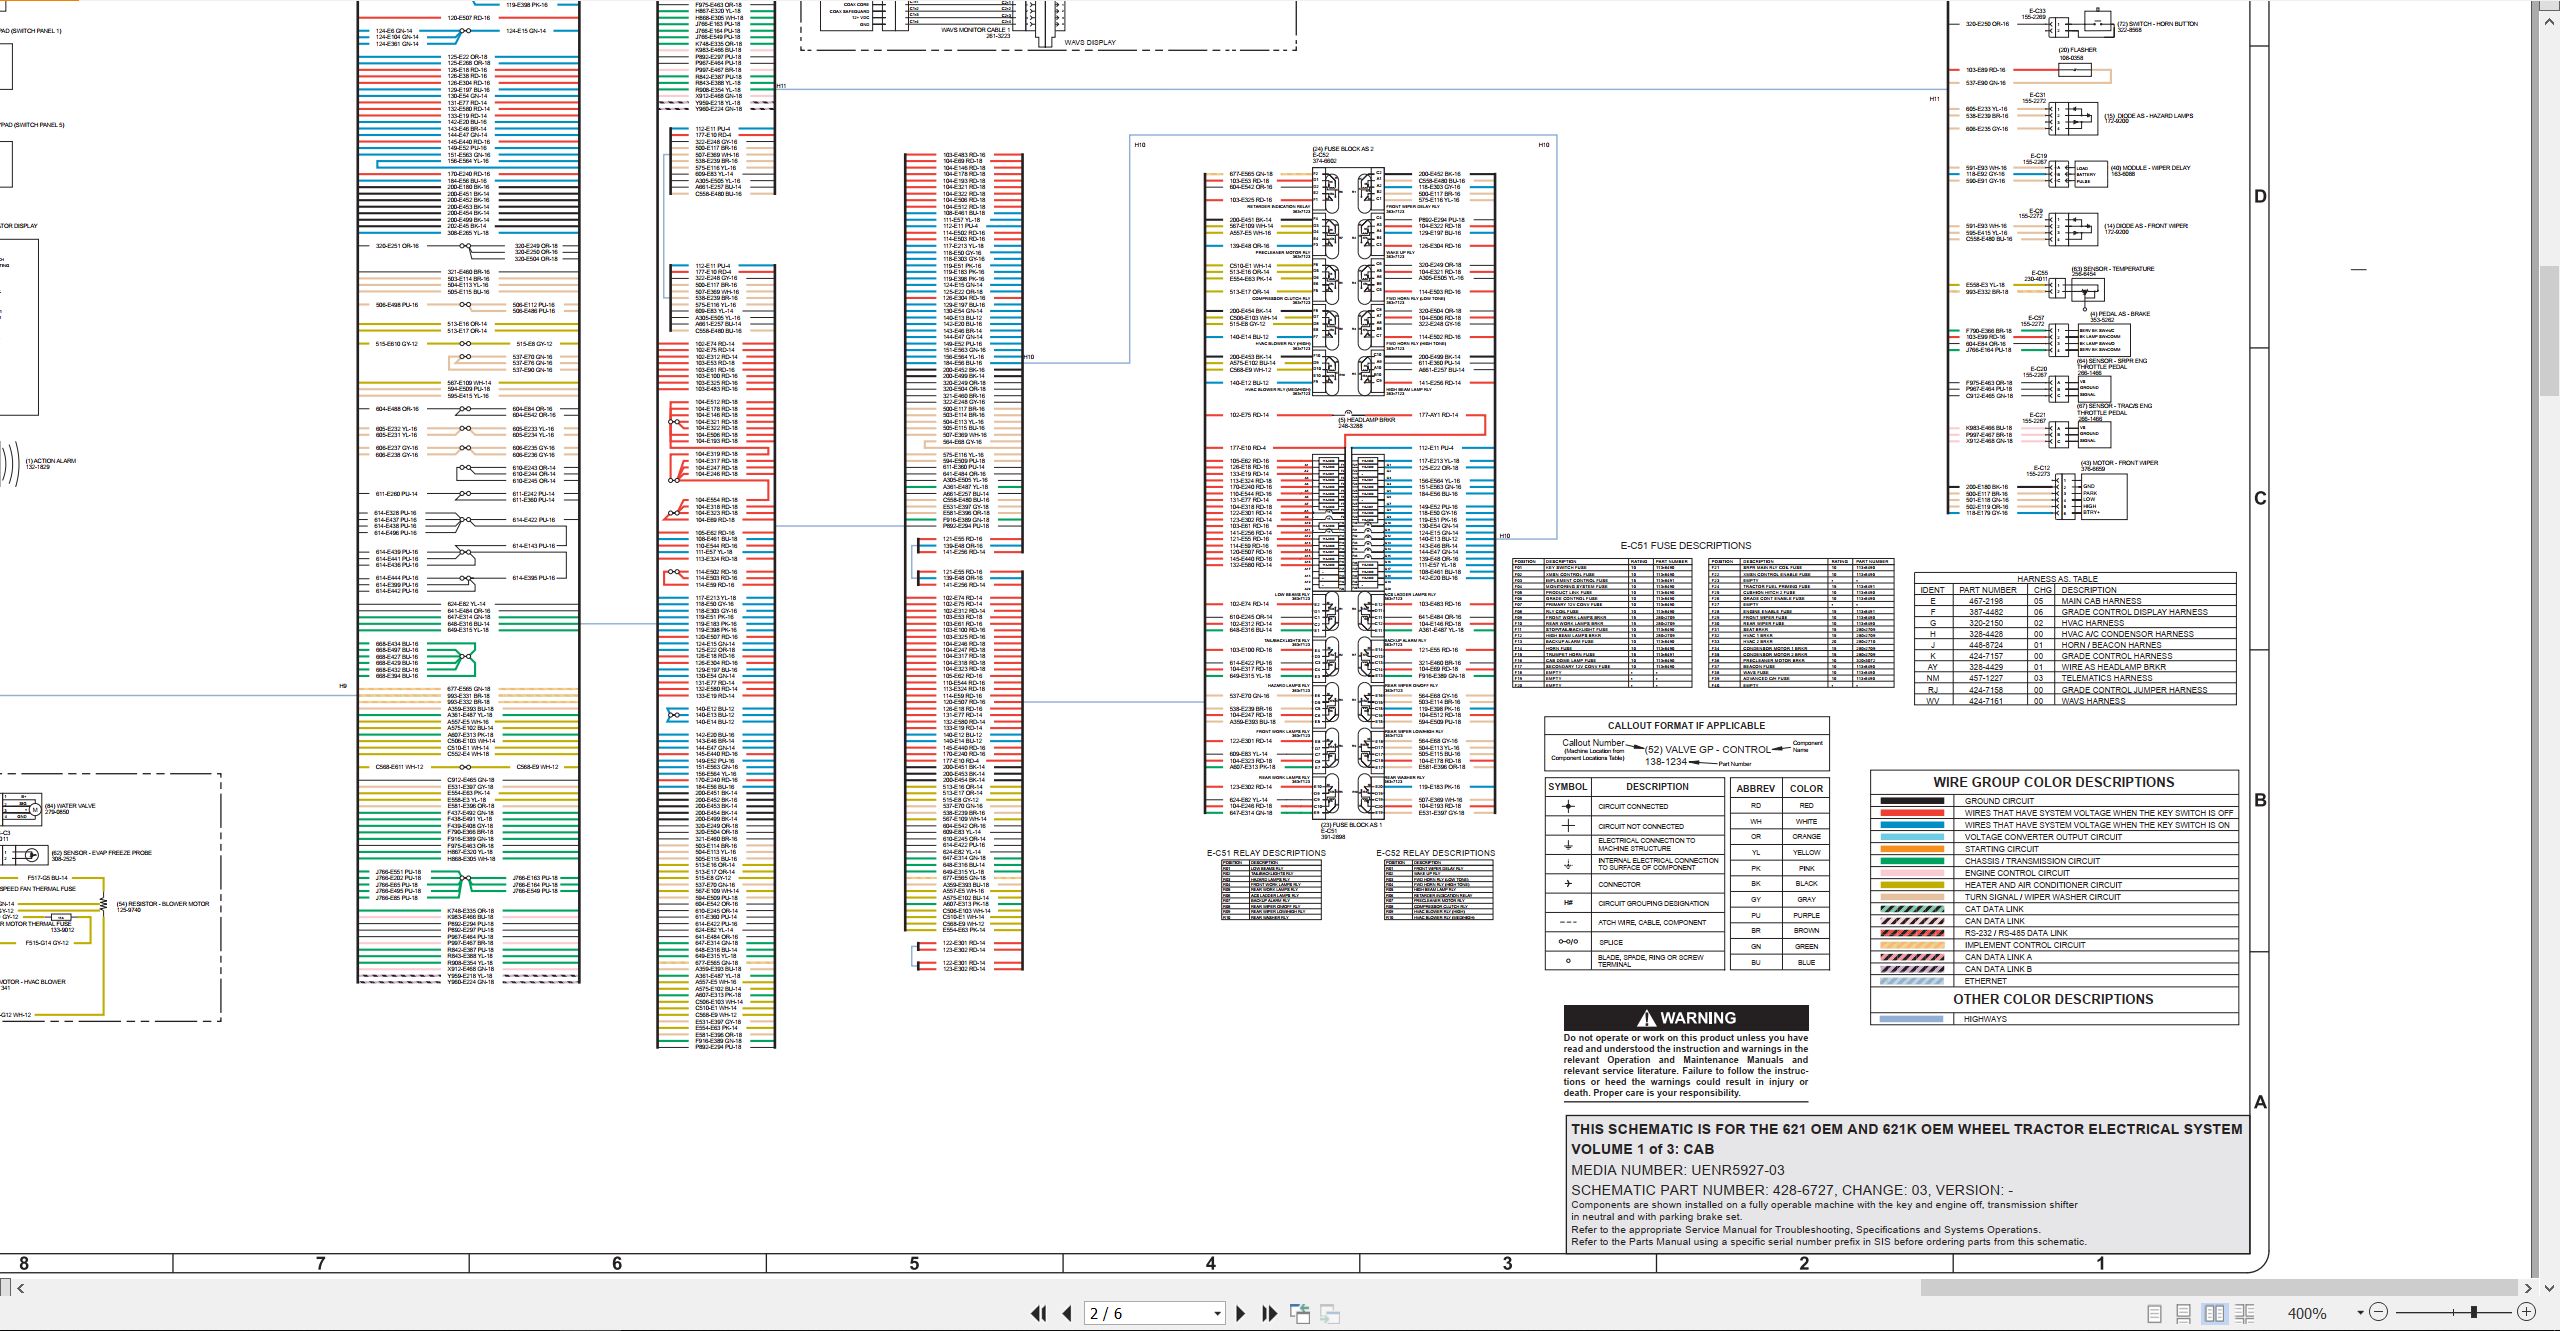Toggle two-page side-by-side view
This screenshot has height=1331, width=2560.
coord(2214,1313)
